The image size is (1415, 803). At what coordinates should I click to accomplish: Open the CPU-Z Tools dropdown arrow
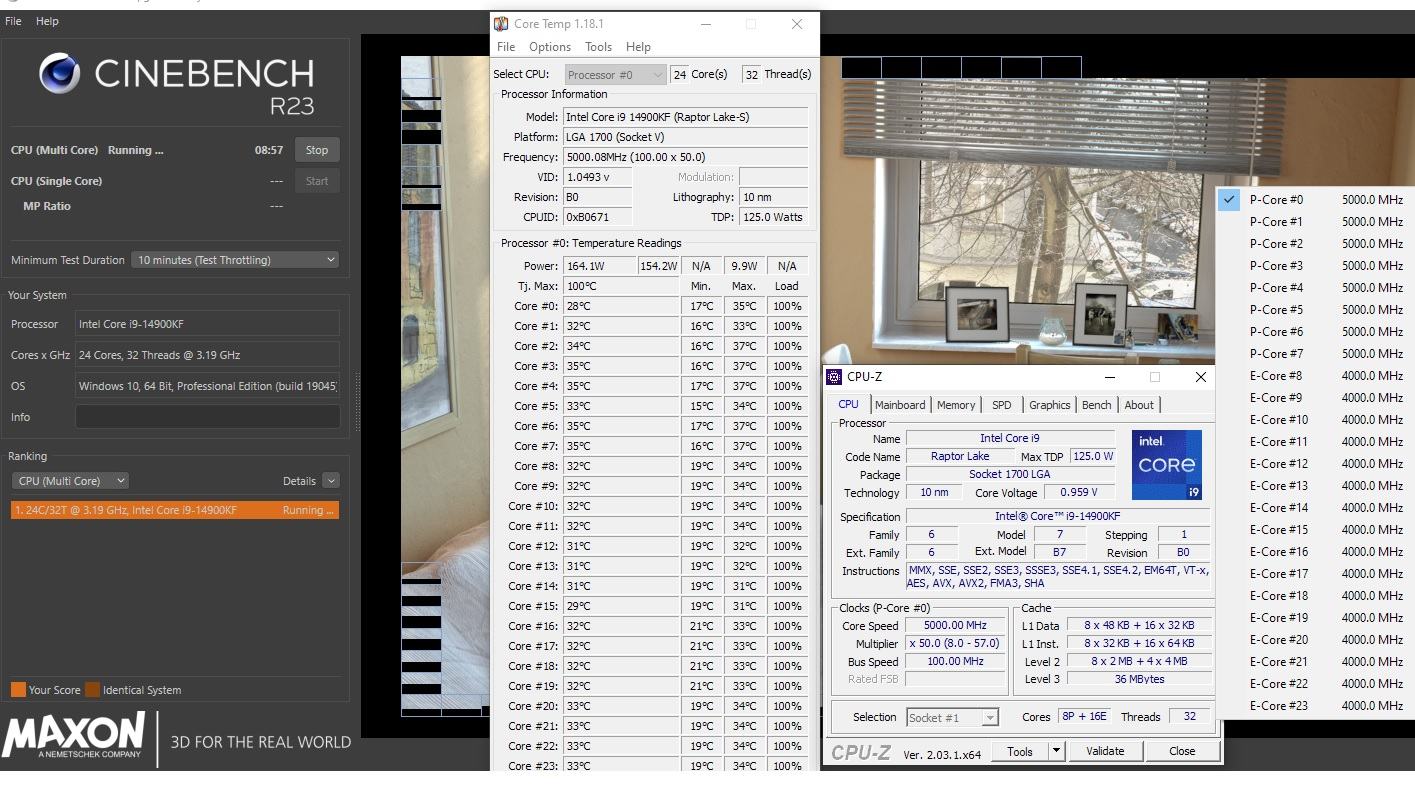pos(1055,751)
